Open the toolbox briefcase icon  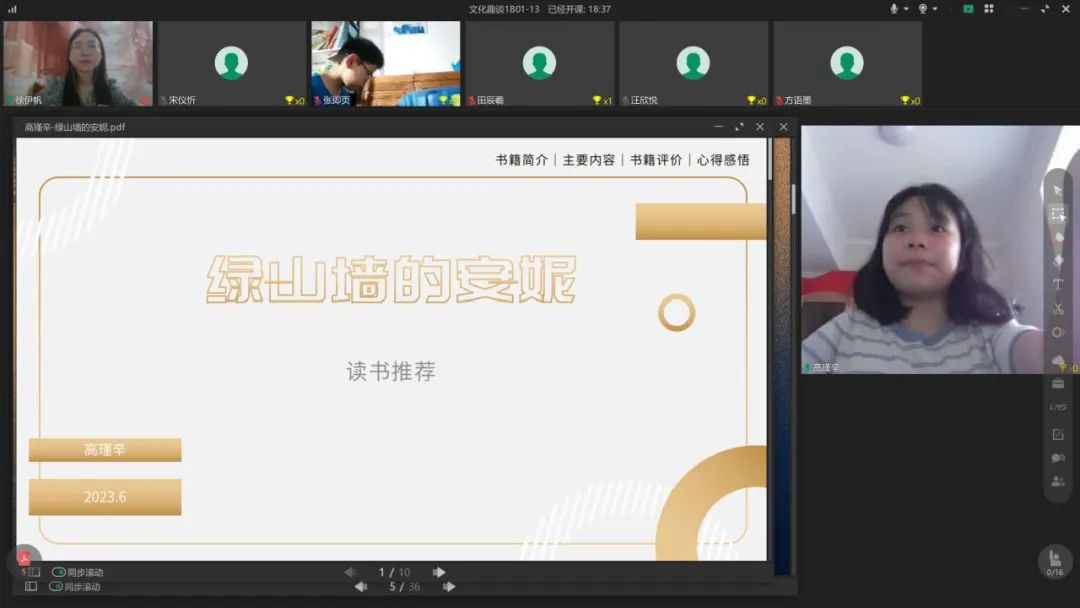point(1058,384)
